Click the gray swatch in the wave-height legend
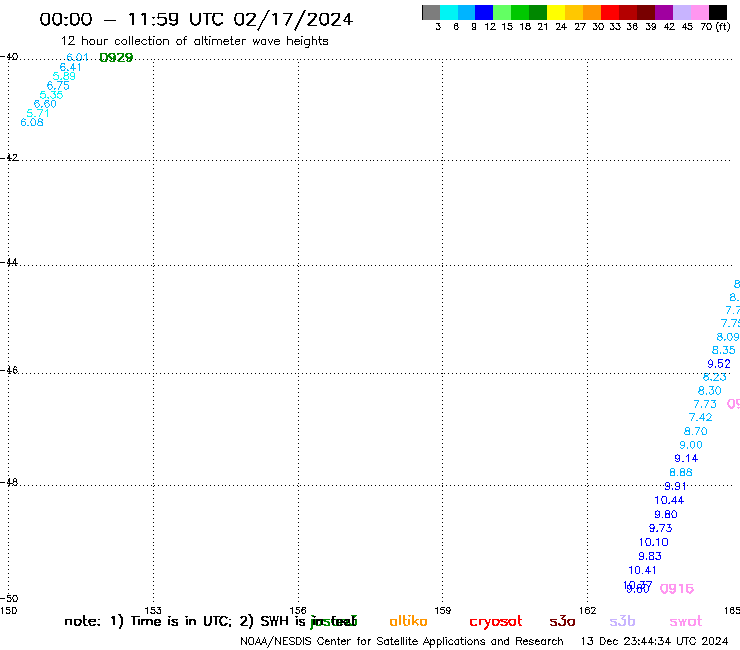Image resolution: width=740 pixels, height=650 pixels. 431,12
